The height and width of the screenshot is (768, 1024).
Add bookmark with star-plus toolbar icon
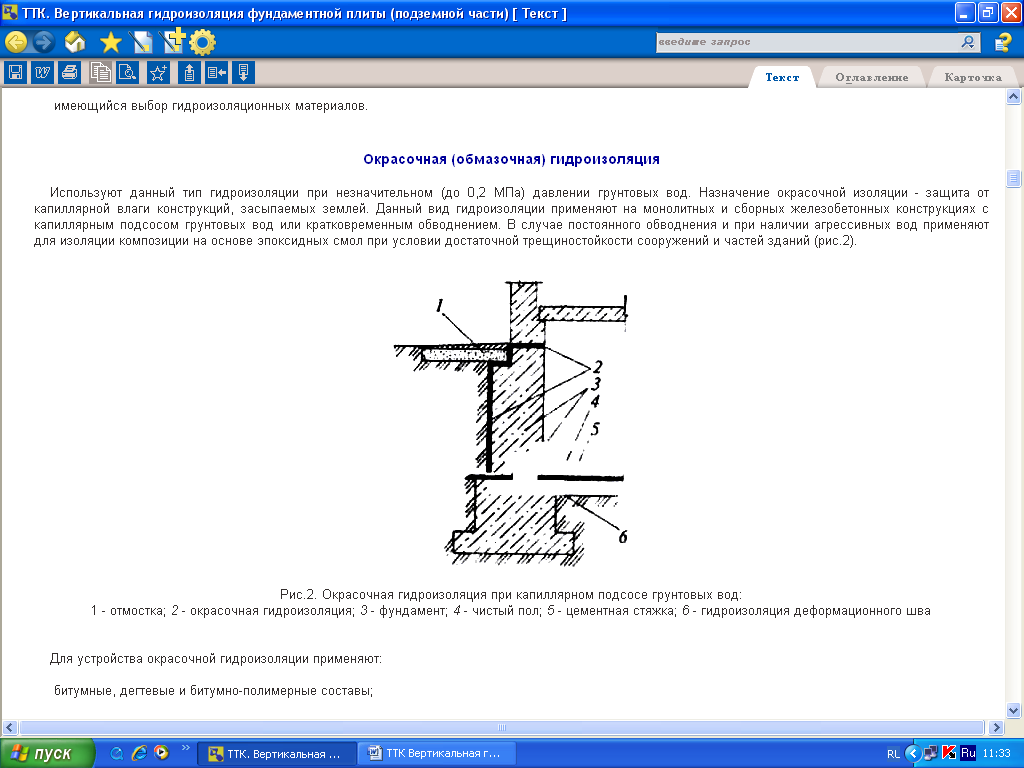158,72
